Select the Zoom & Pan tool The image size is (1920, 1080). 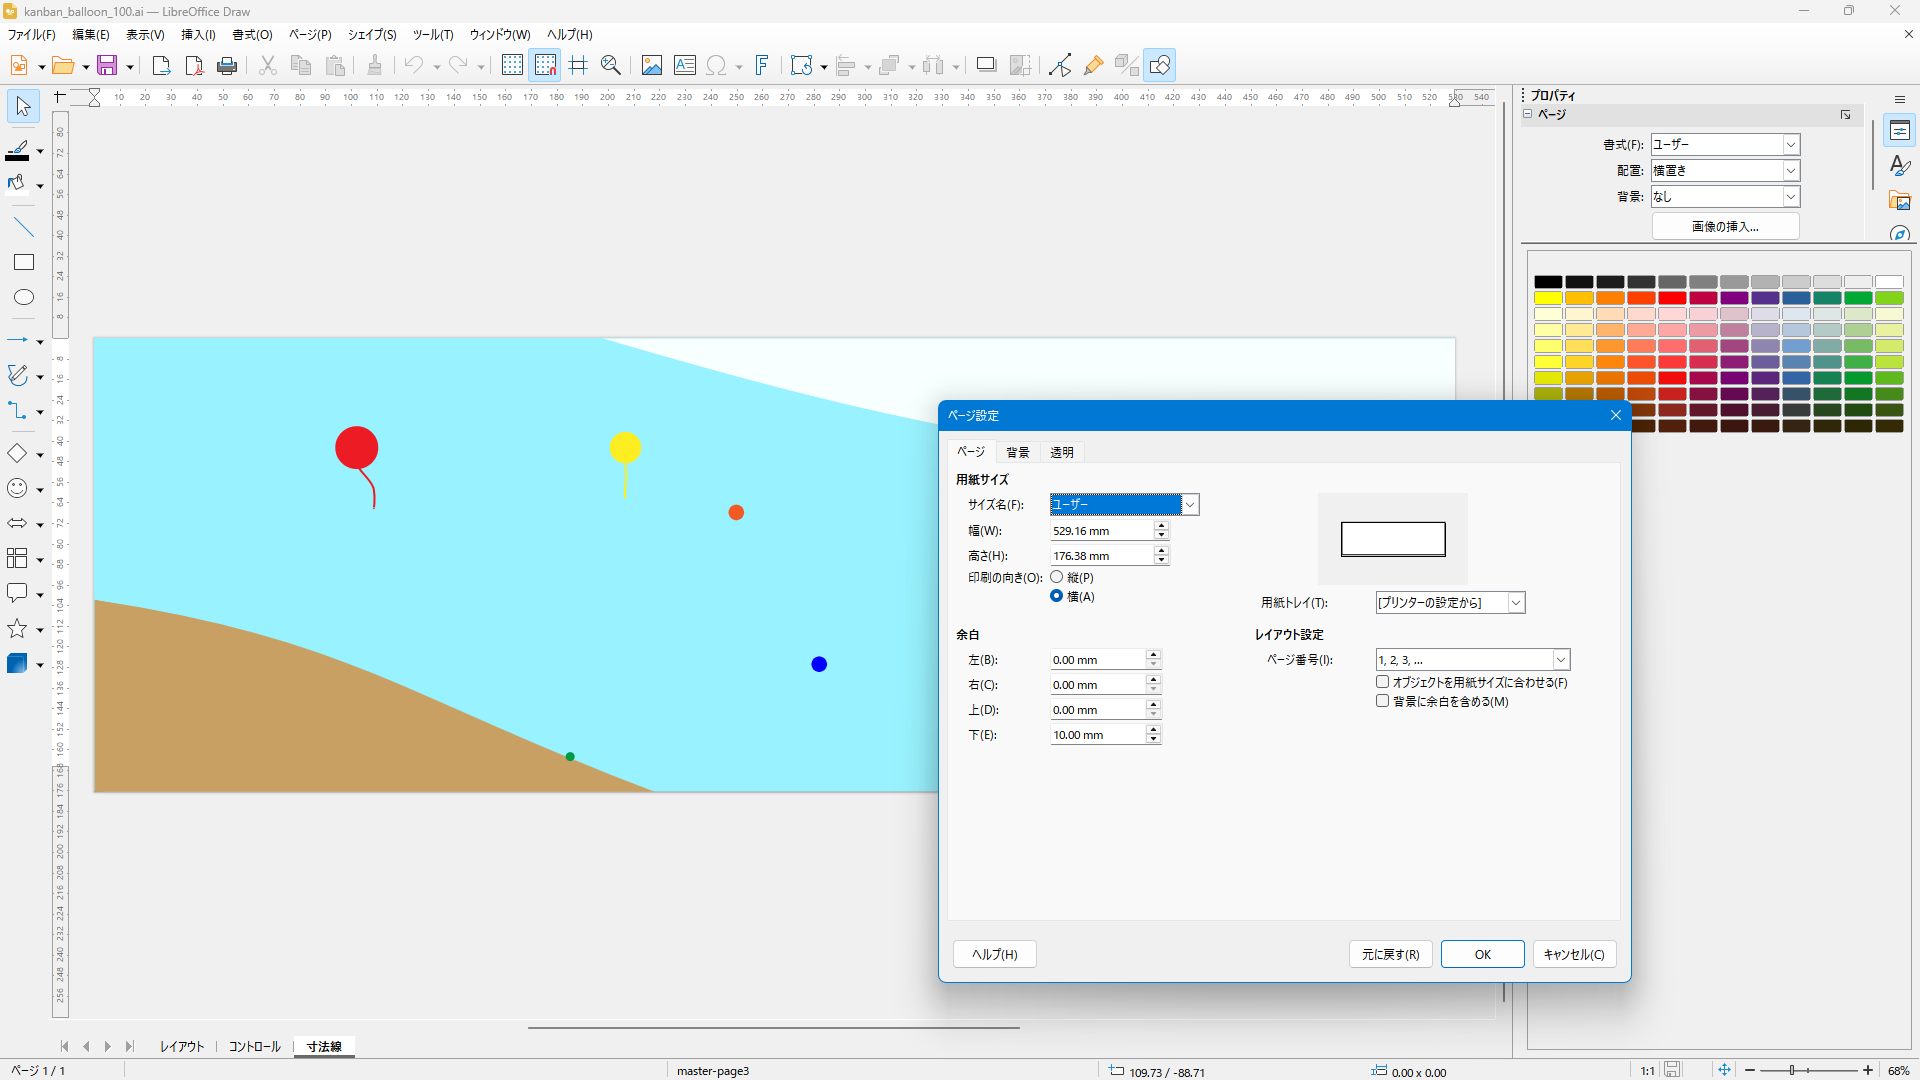(x=610, y=64)
